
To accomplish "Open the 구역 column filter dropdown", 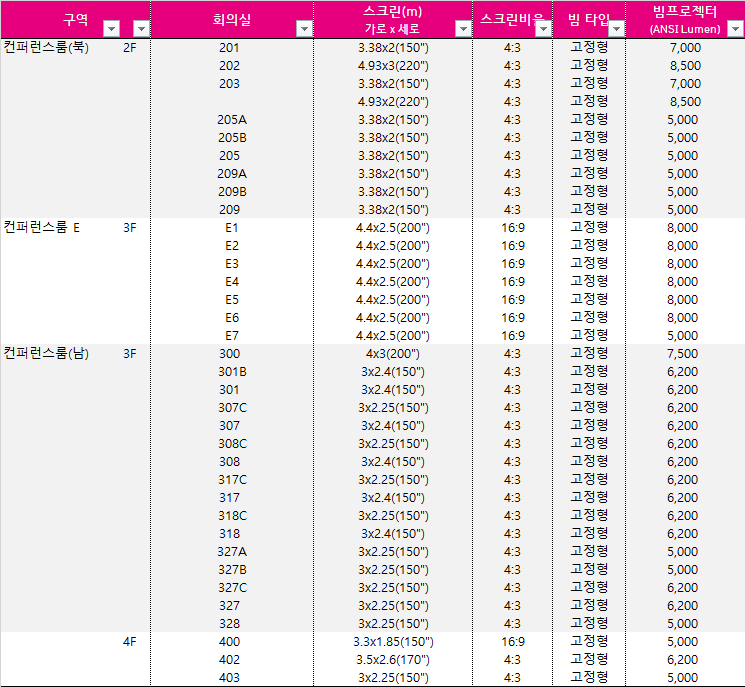I will tap(112, 29).
